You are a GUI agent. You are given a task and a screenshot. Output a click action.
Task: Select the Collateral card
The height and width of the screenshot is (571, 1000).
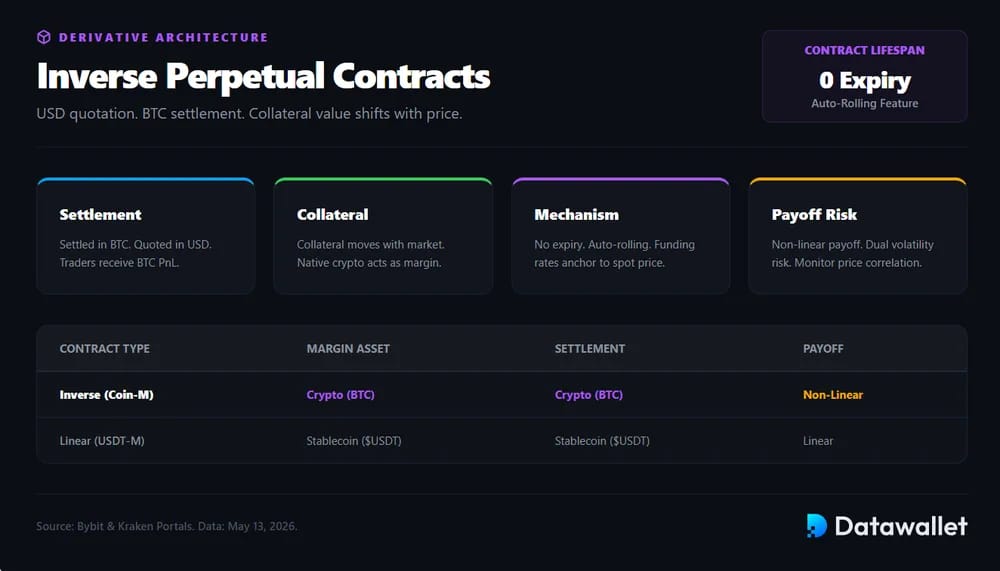point(383,236)
